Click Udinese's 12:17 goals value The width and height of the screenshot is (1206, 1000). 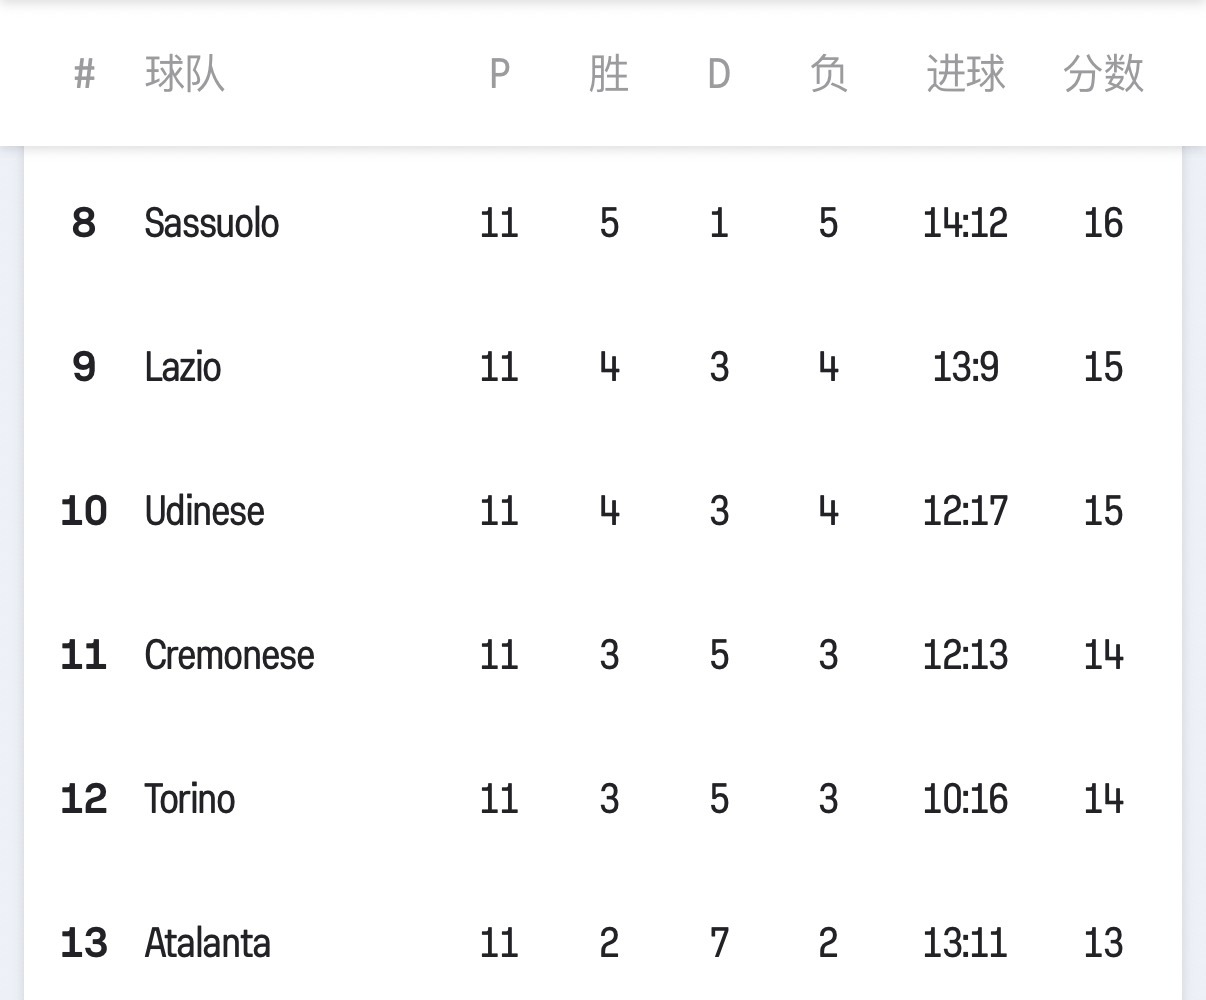click(x=965, y=511)
